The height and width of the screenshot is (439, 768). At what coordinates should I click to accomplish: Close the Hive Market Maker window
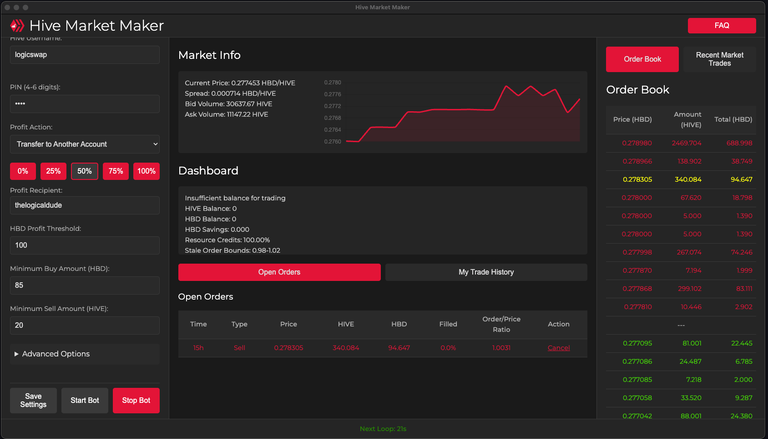(7, 7)
